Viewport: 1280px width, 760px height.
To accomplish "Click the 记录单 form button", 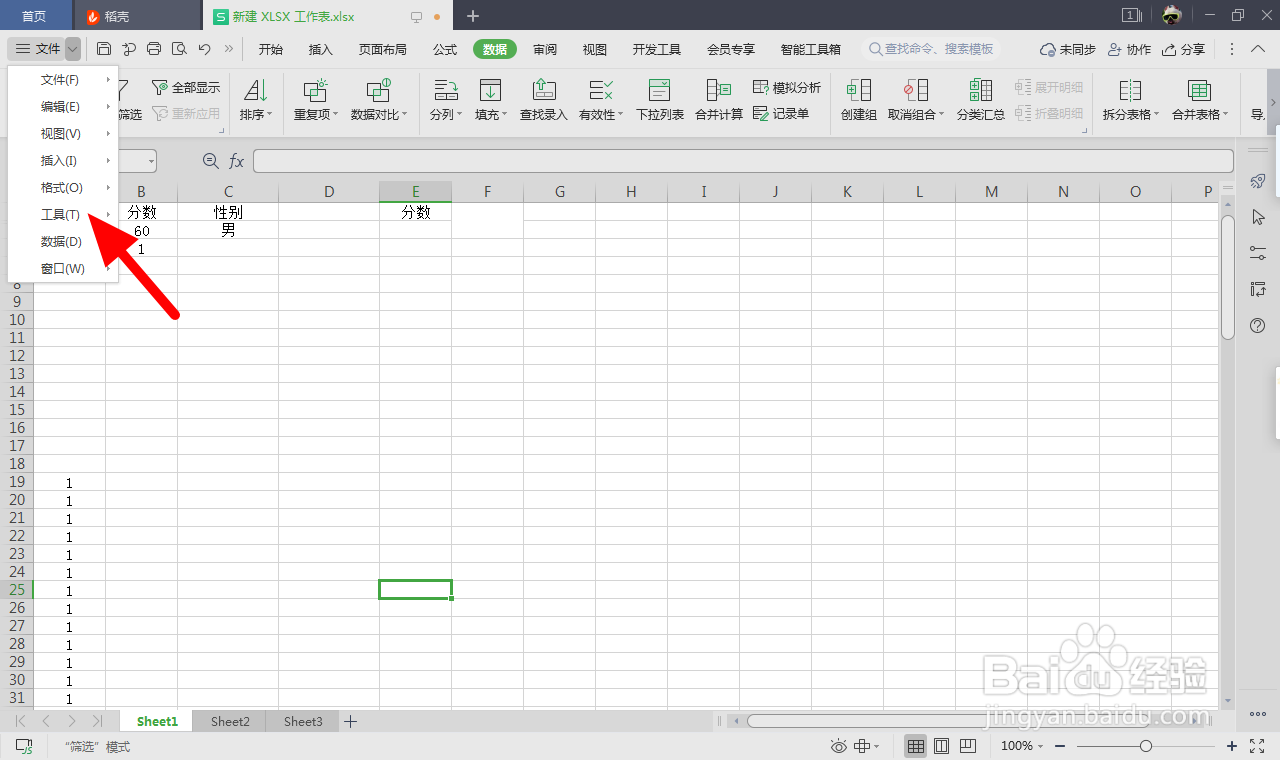I will (x=781, y=114).
